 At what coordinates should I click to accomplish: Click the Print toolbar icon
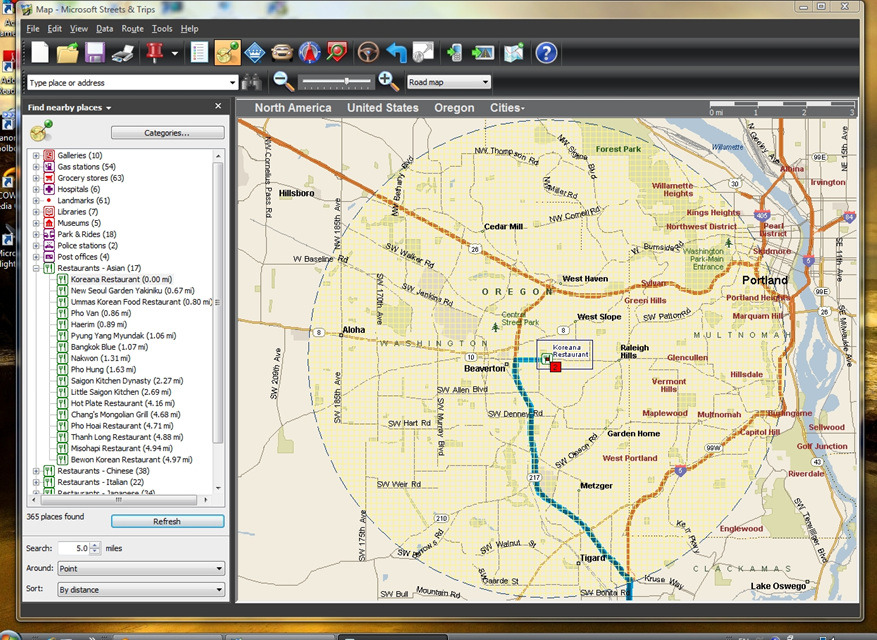tap(123, 53)
